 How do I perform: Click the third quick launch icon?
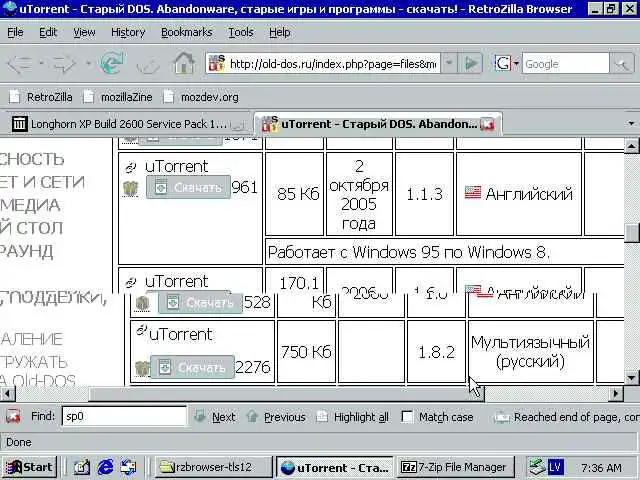click(128, 467)
